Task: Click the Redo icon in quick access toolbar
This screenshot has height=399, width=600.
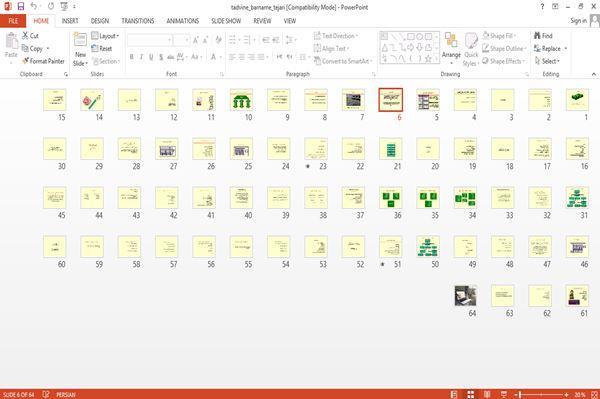Action: [x=51, y=7]
